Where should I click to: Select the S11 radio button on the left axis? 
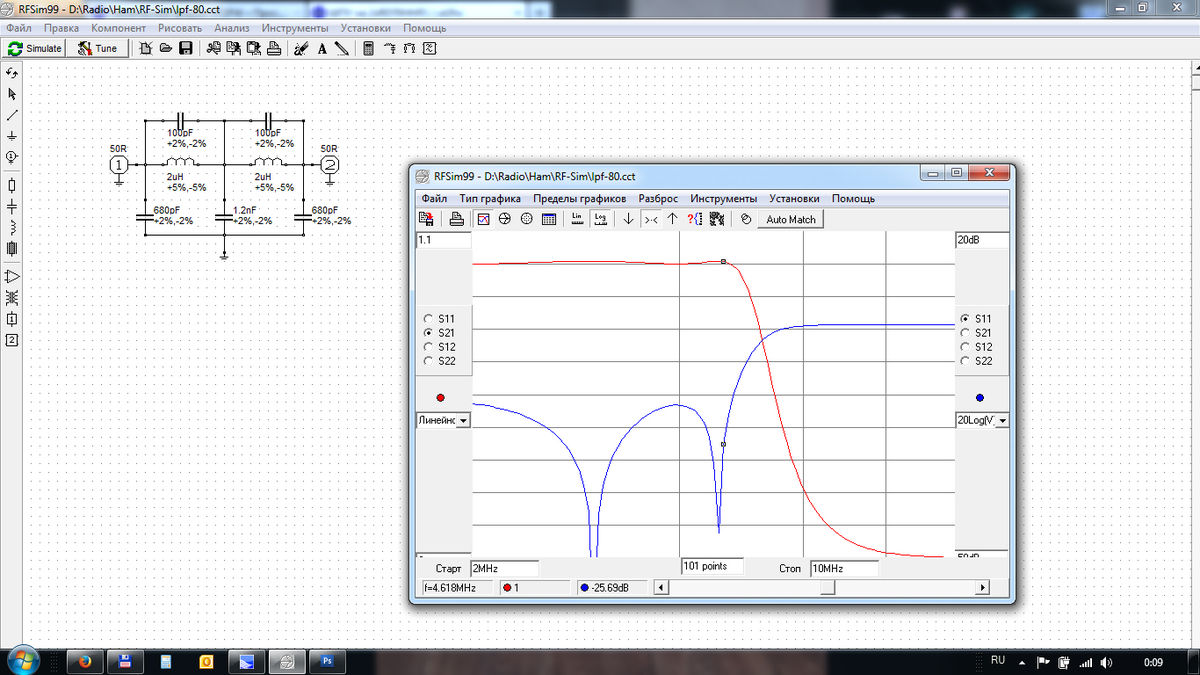(429, 319)
